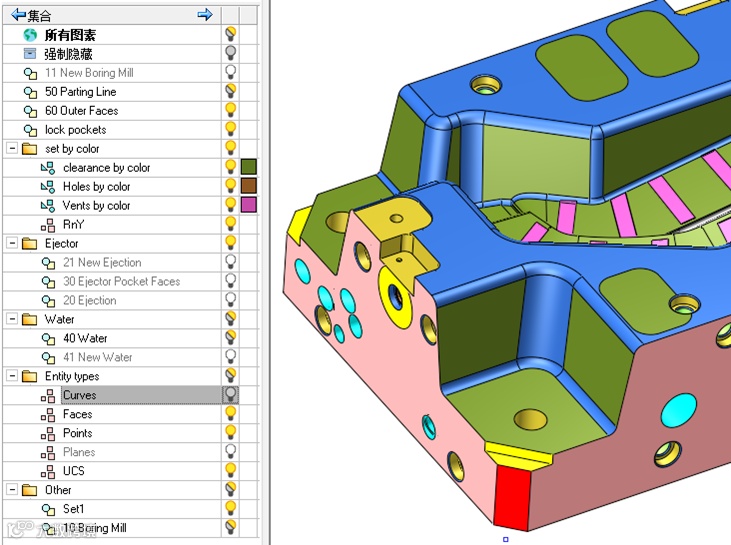Click the brown Holes by color swatch

coord(249,186)
